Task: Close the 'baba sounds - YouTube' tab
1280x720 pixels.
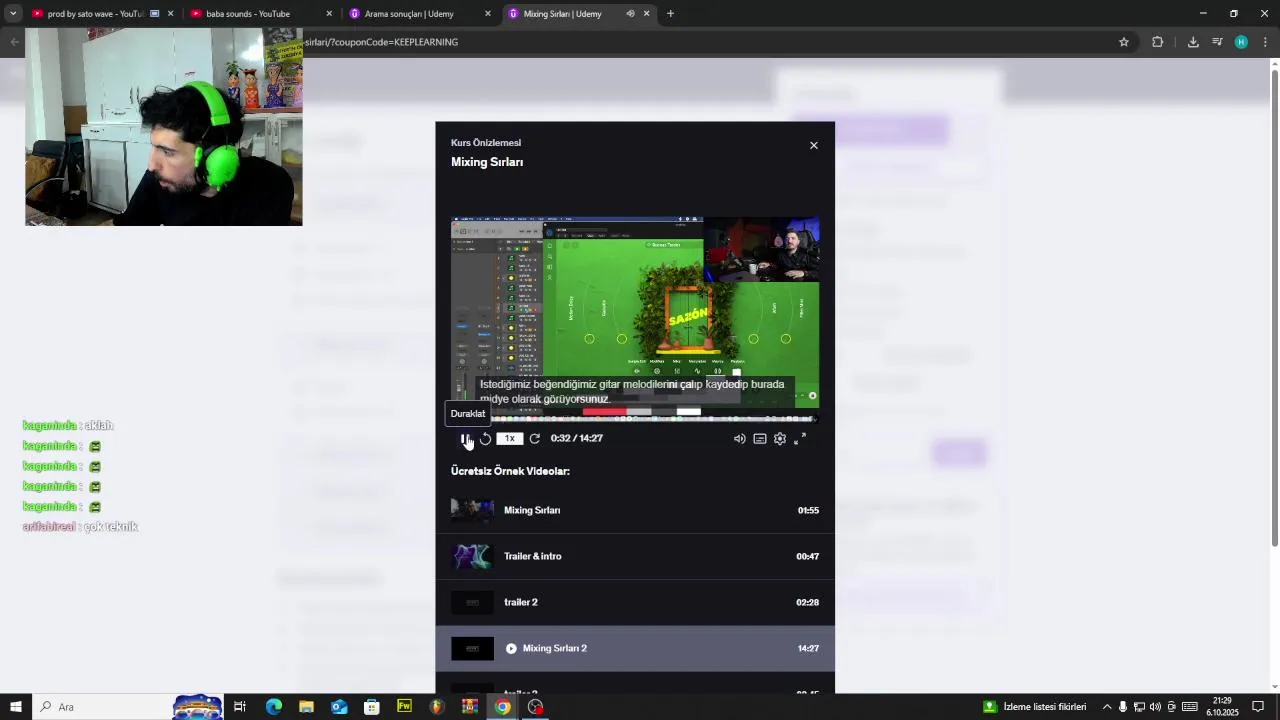Action: click(329, 14)
